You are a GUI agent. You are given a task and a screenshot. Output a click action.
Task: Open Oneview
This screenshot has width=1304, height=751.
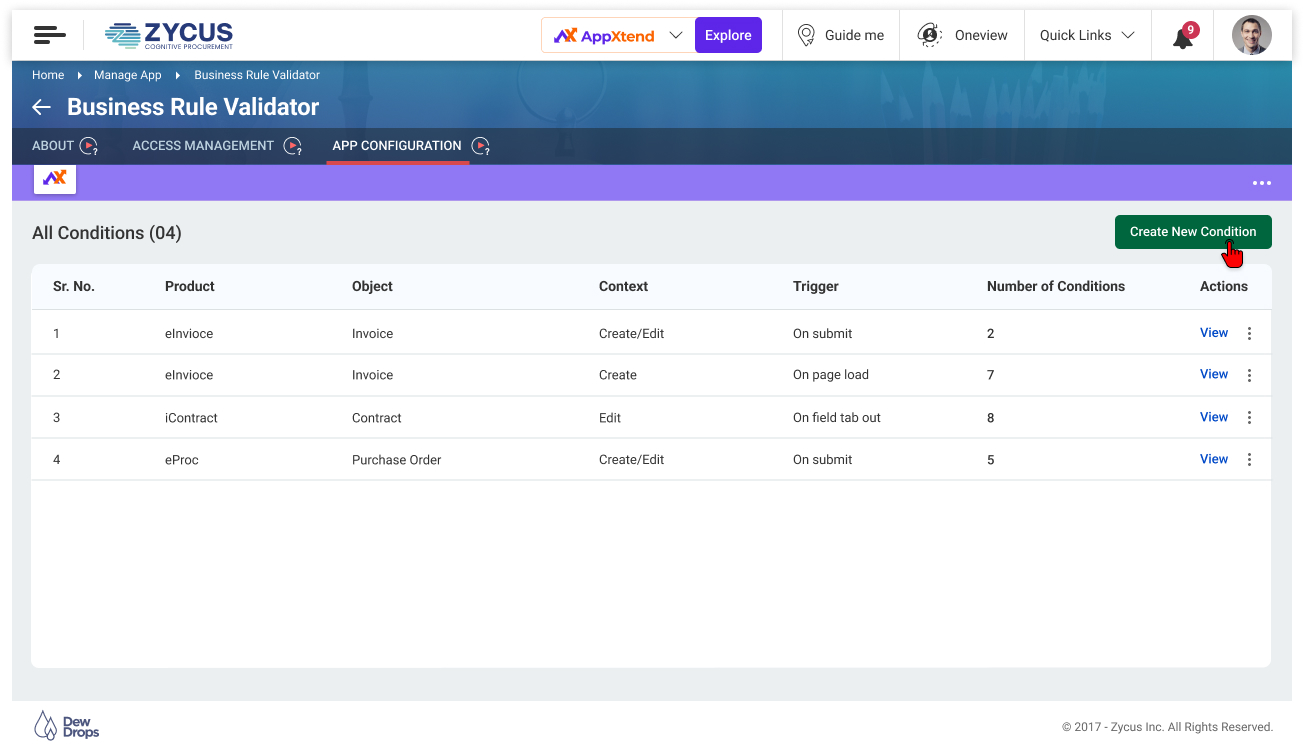click(x=962, y=35)
